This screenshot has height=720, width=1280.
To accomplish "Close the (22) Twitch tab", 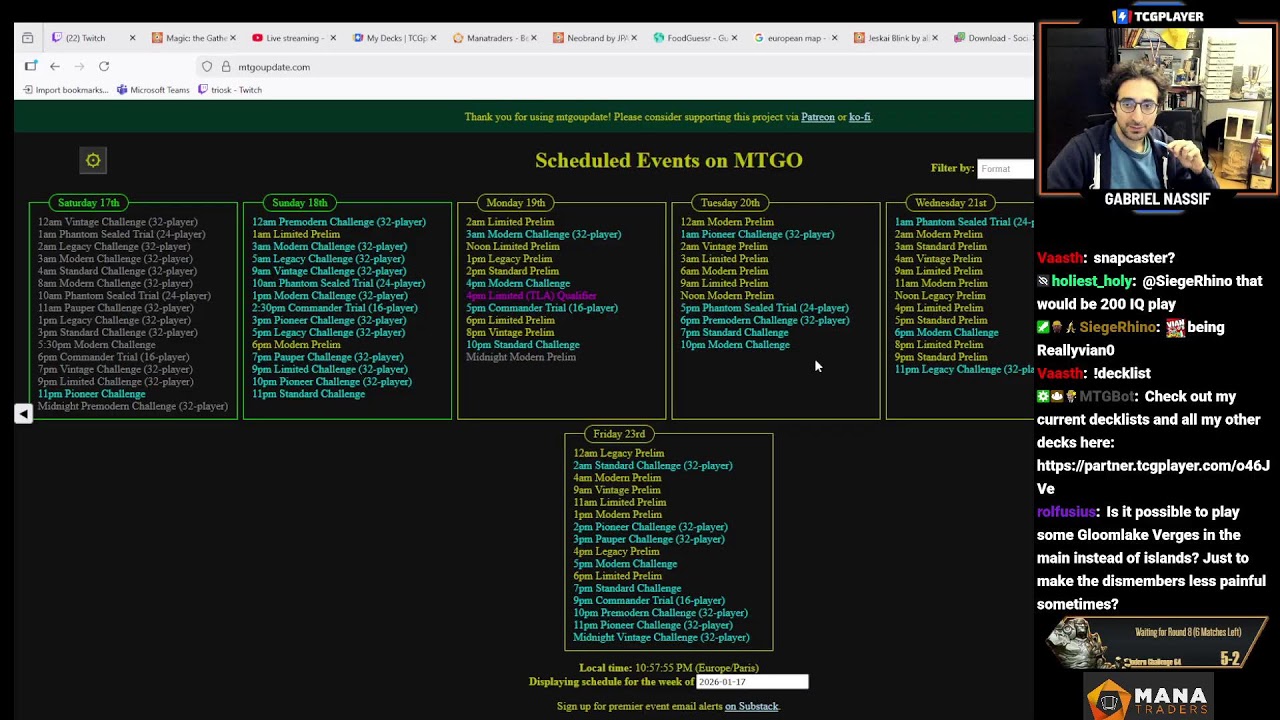I will (x=132, y=38).
